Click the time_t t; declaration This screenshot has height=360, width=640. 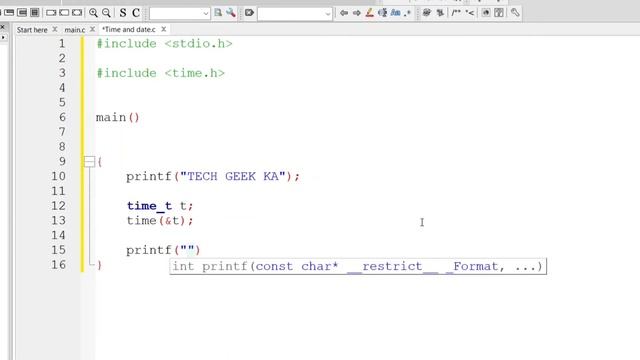click(160, 206)
